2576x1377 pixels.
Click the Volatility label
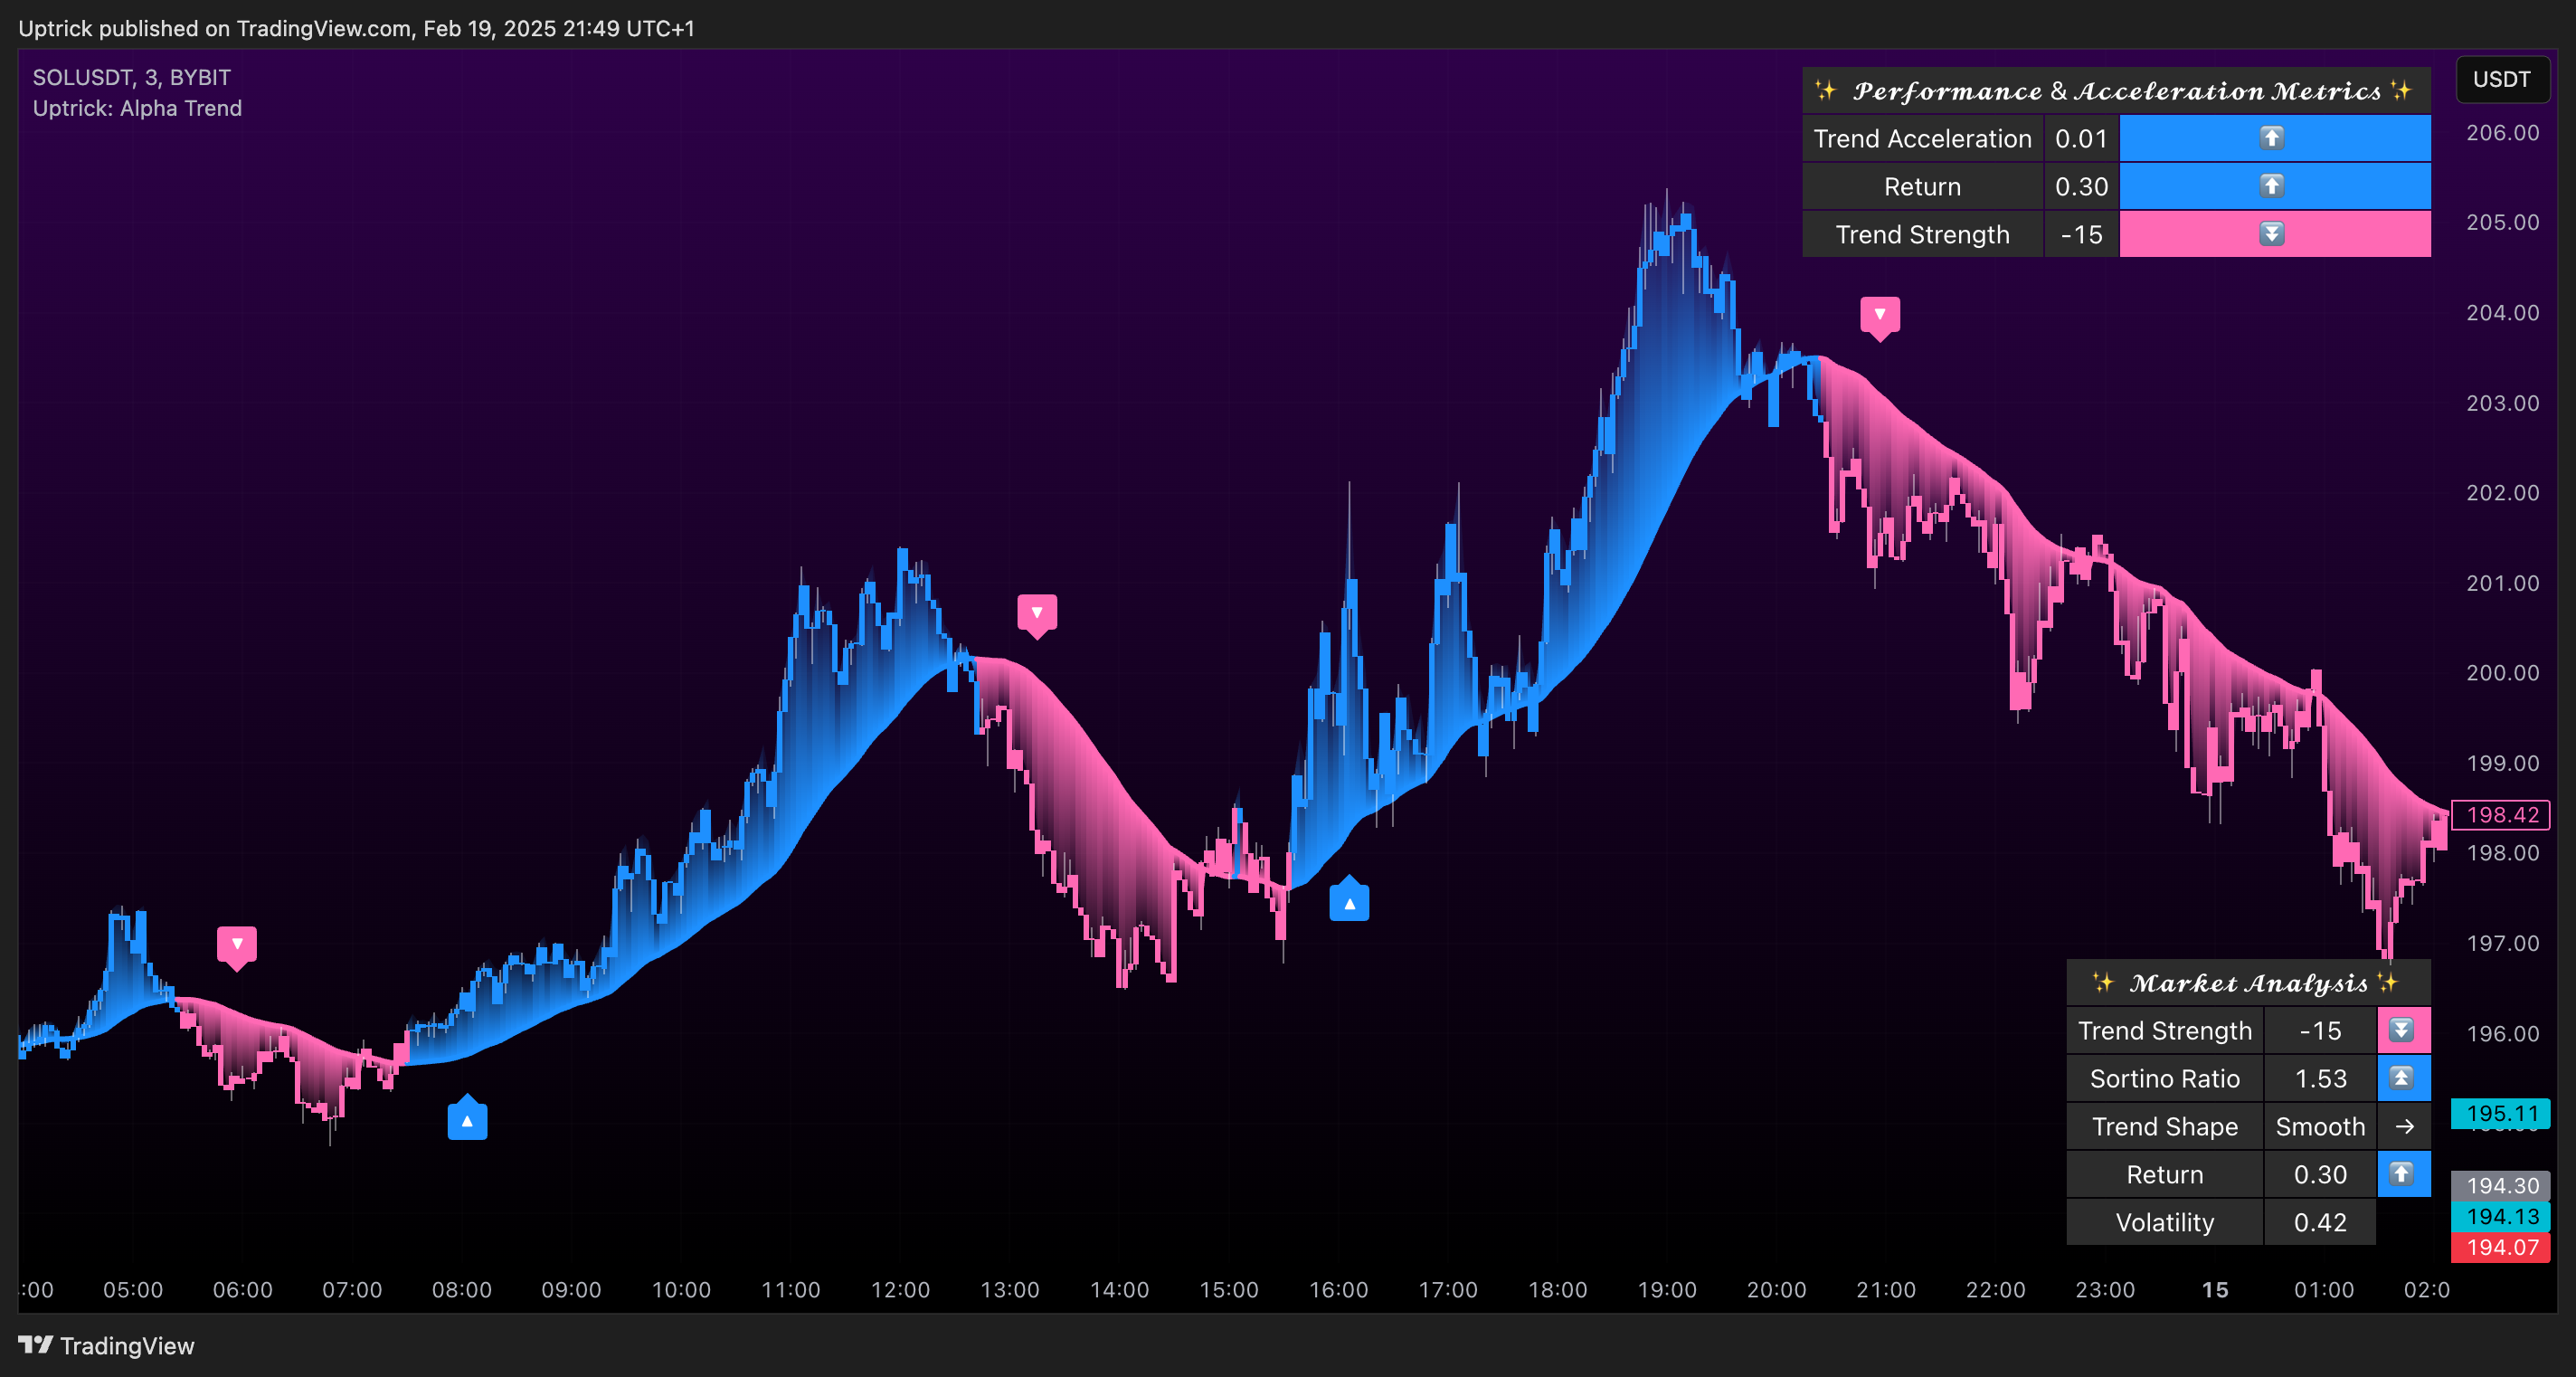pyautogui.click(x=2165, y=1222)
